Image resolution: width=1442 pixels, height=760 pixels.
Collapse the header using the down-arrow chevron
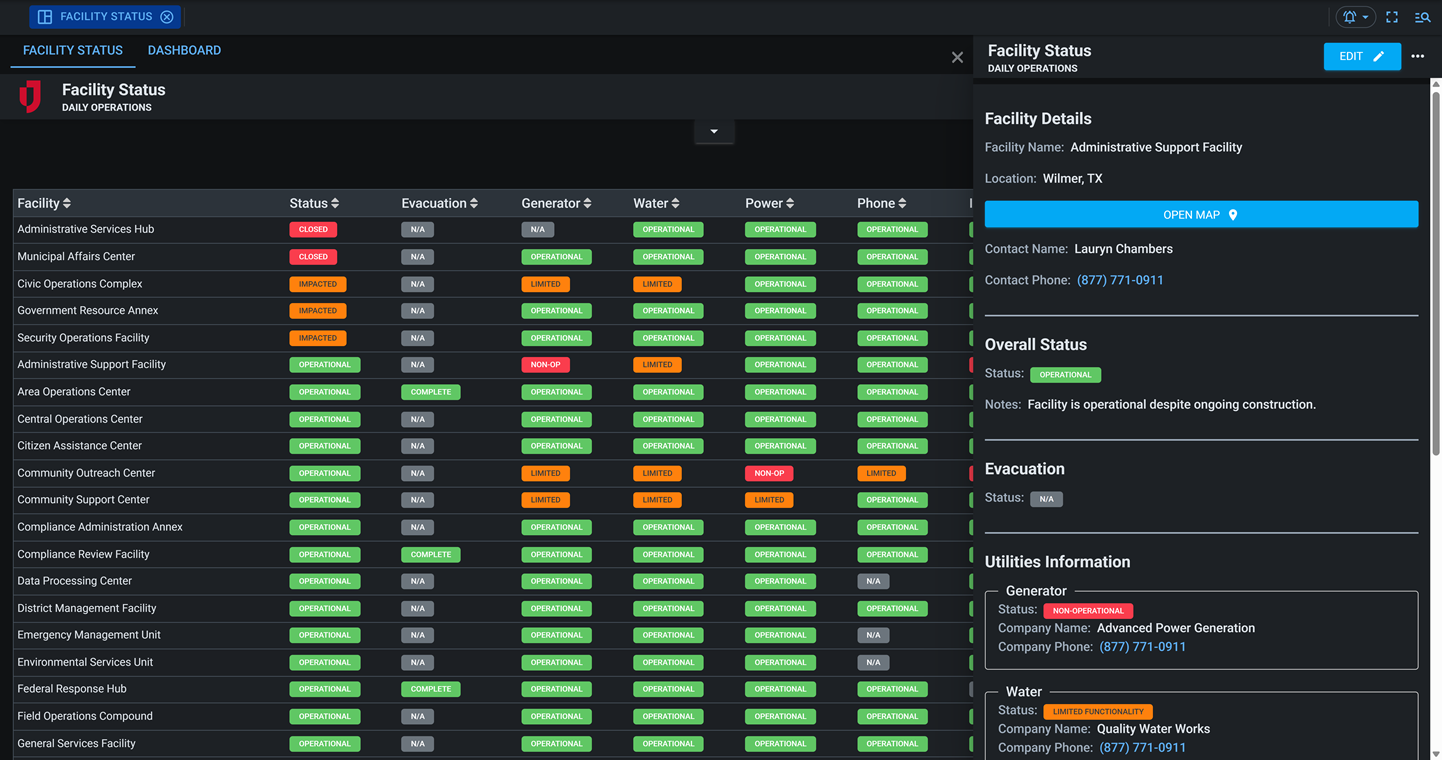[x=714, y=131]
